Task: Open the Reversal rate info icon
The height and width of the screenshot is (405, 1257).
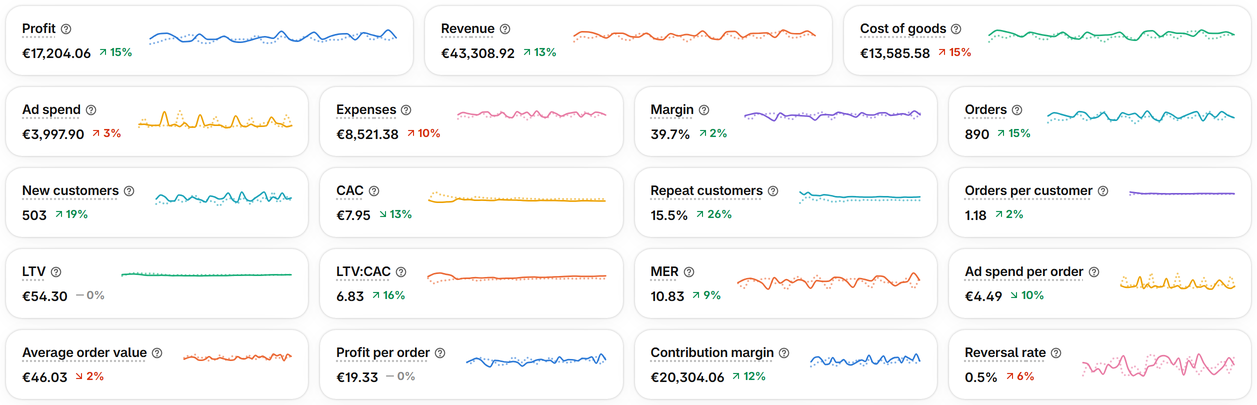Action: pos(1056,353)
